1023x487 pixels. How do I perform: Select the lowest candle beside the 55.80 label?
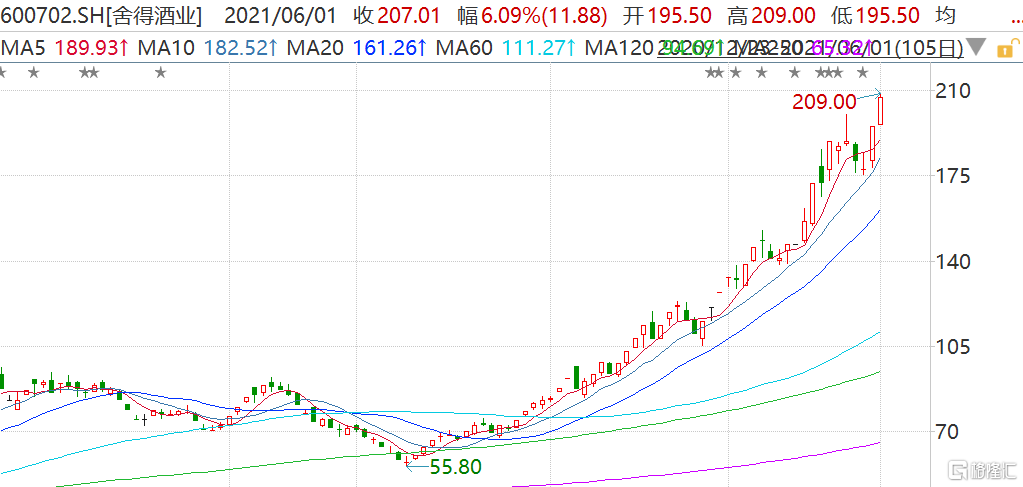coord(406,460)
